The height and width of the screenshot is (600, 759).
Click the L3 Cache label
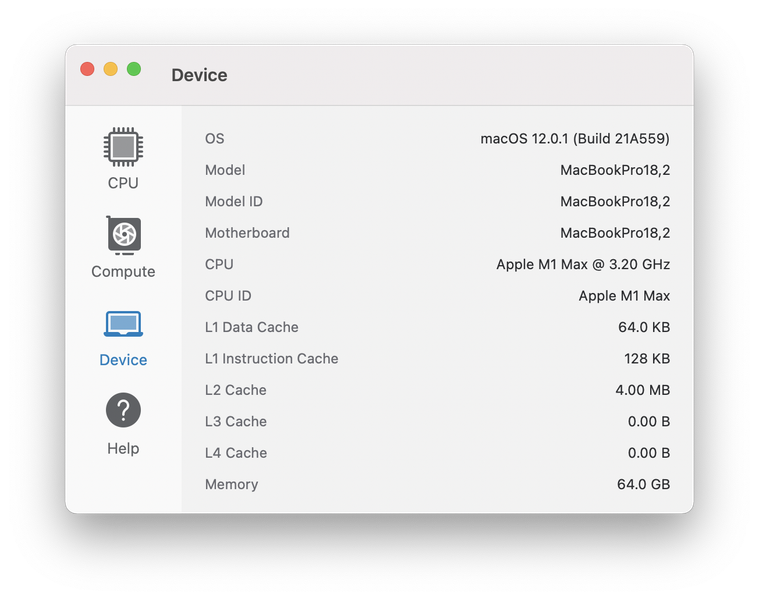236,422
